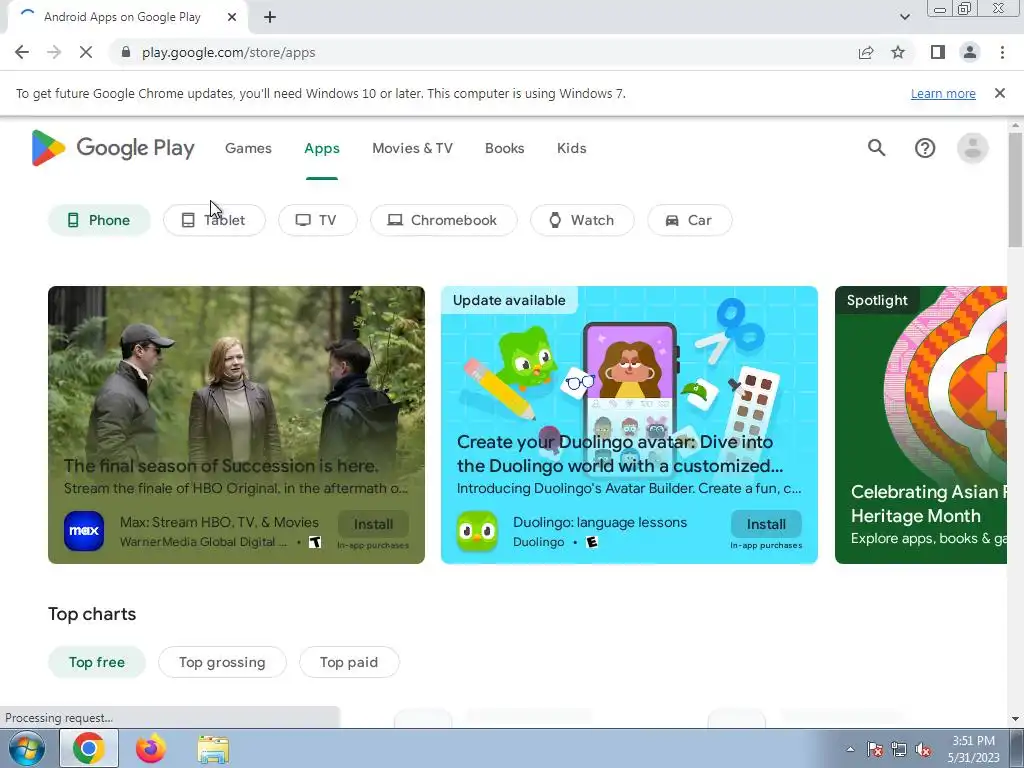Click the muted volume tray icon
This screenshot has height=768, width=1024.
pyautogui.click(x=923, y=750)
